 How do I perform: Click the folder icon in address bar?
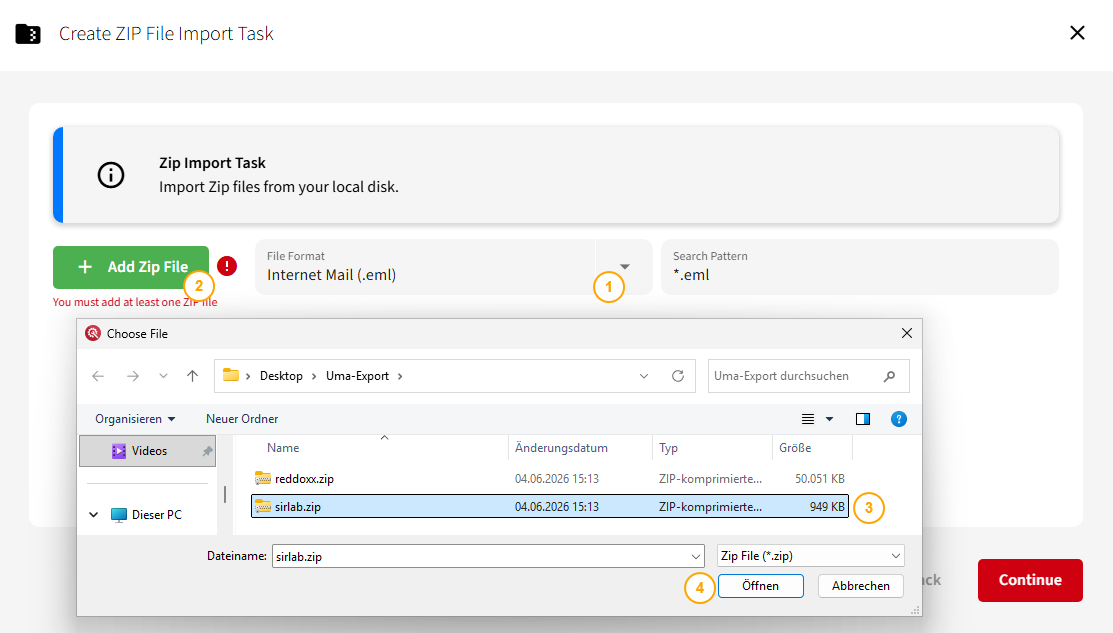pyautogui.click(x=231, y=375)
